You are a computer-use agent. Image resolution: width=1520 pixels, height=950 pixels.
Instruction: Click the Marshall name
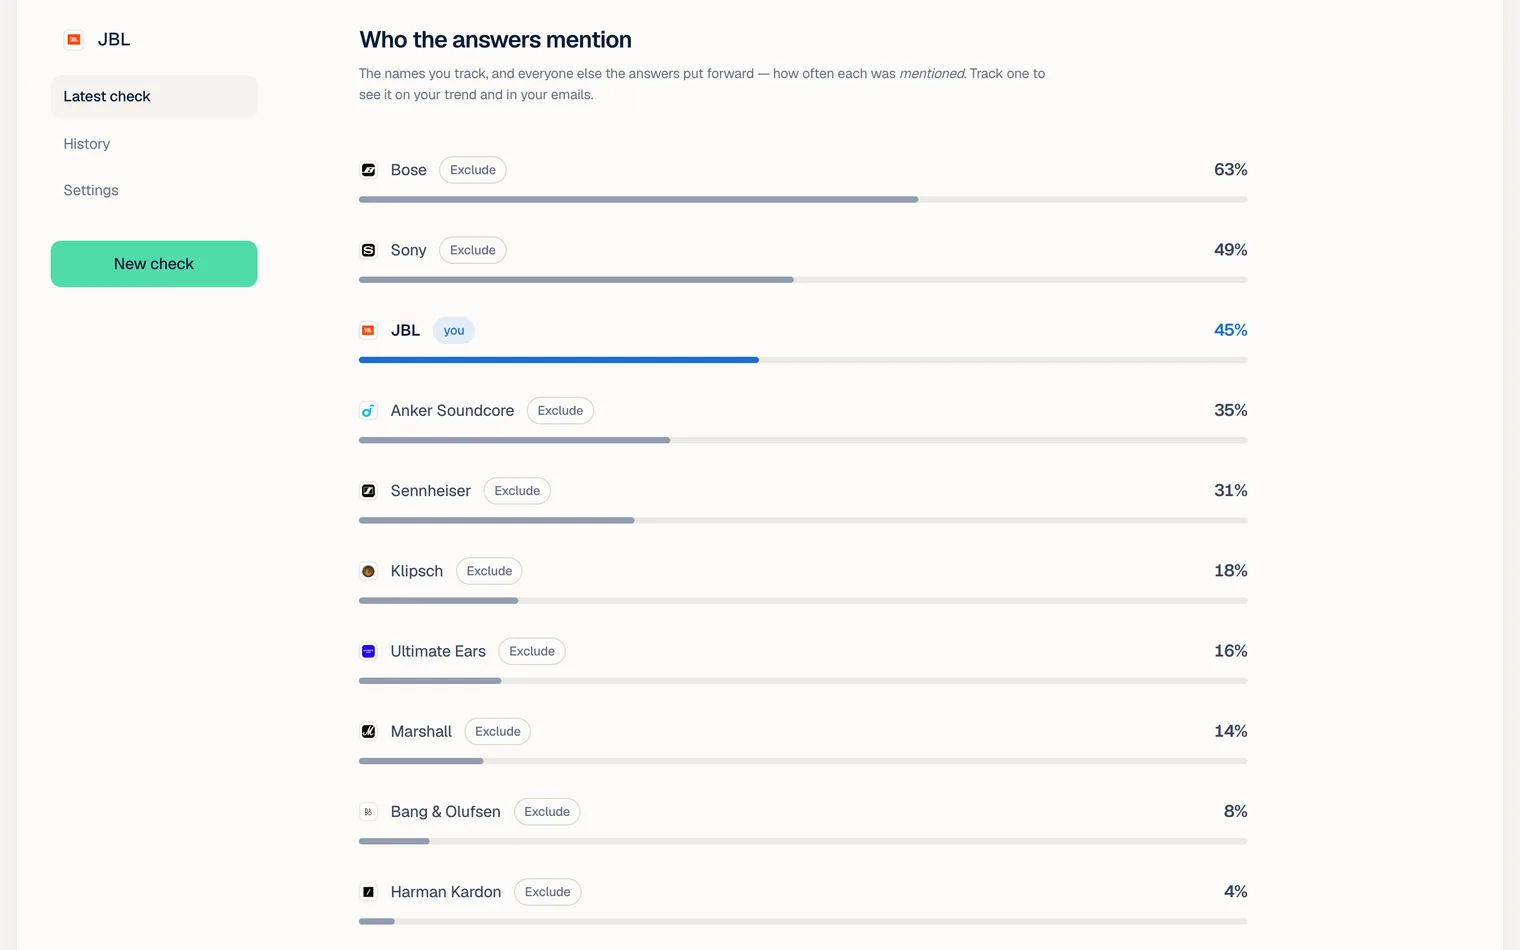pos(421,732)
